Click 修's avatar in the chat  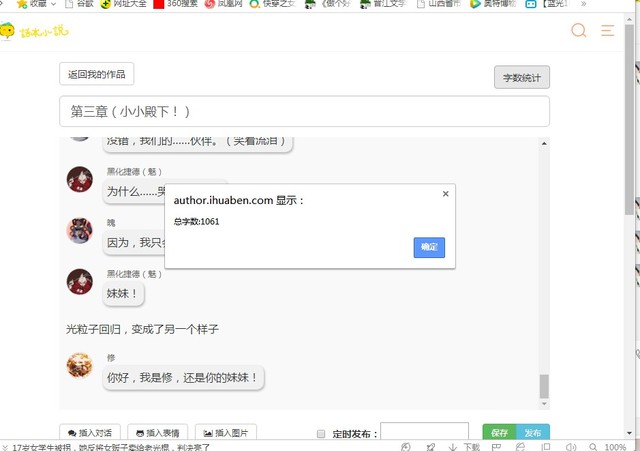click(x=79, y=365)
